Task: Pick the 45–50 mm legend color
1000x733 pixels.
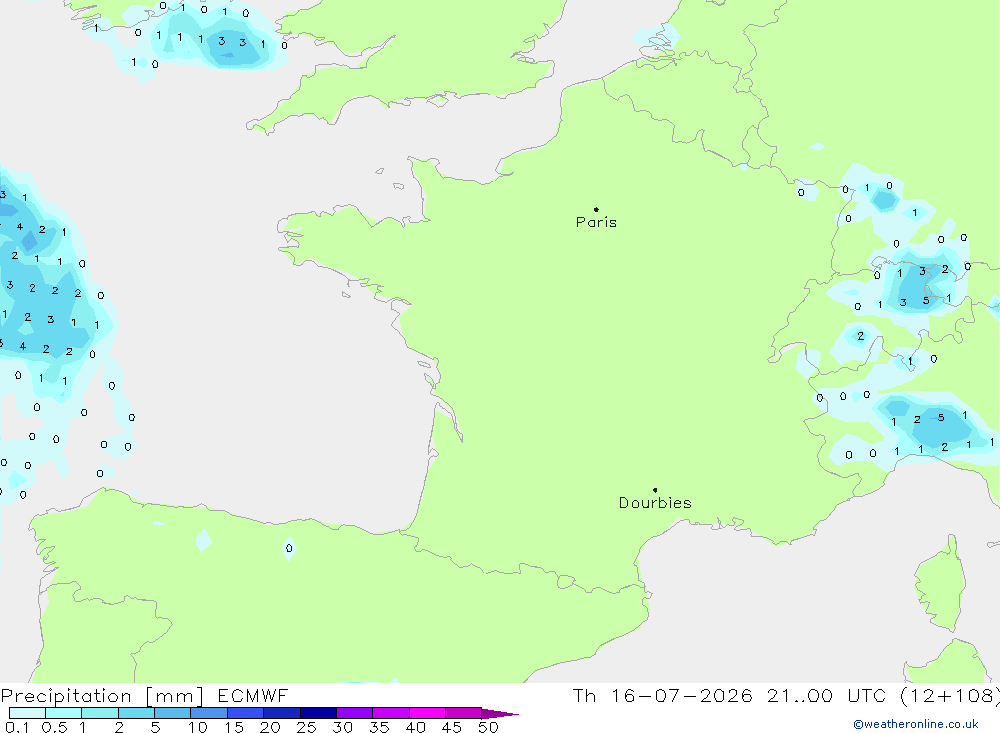Action: tap(464, 713)
